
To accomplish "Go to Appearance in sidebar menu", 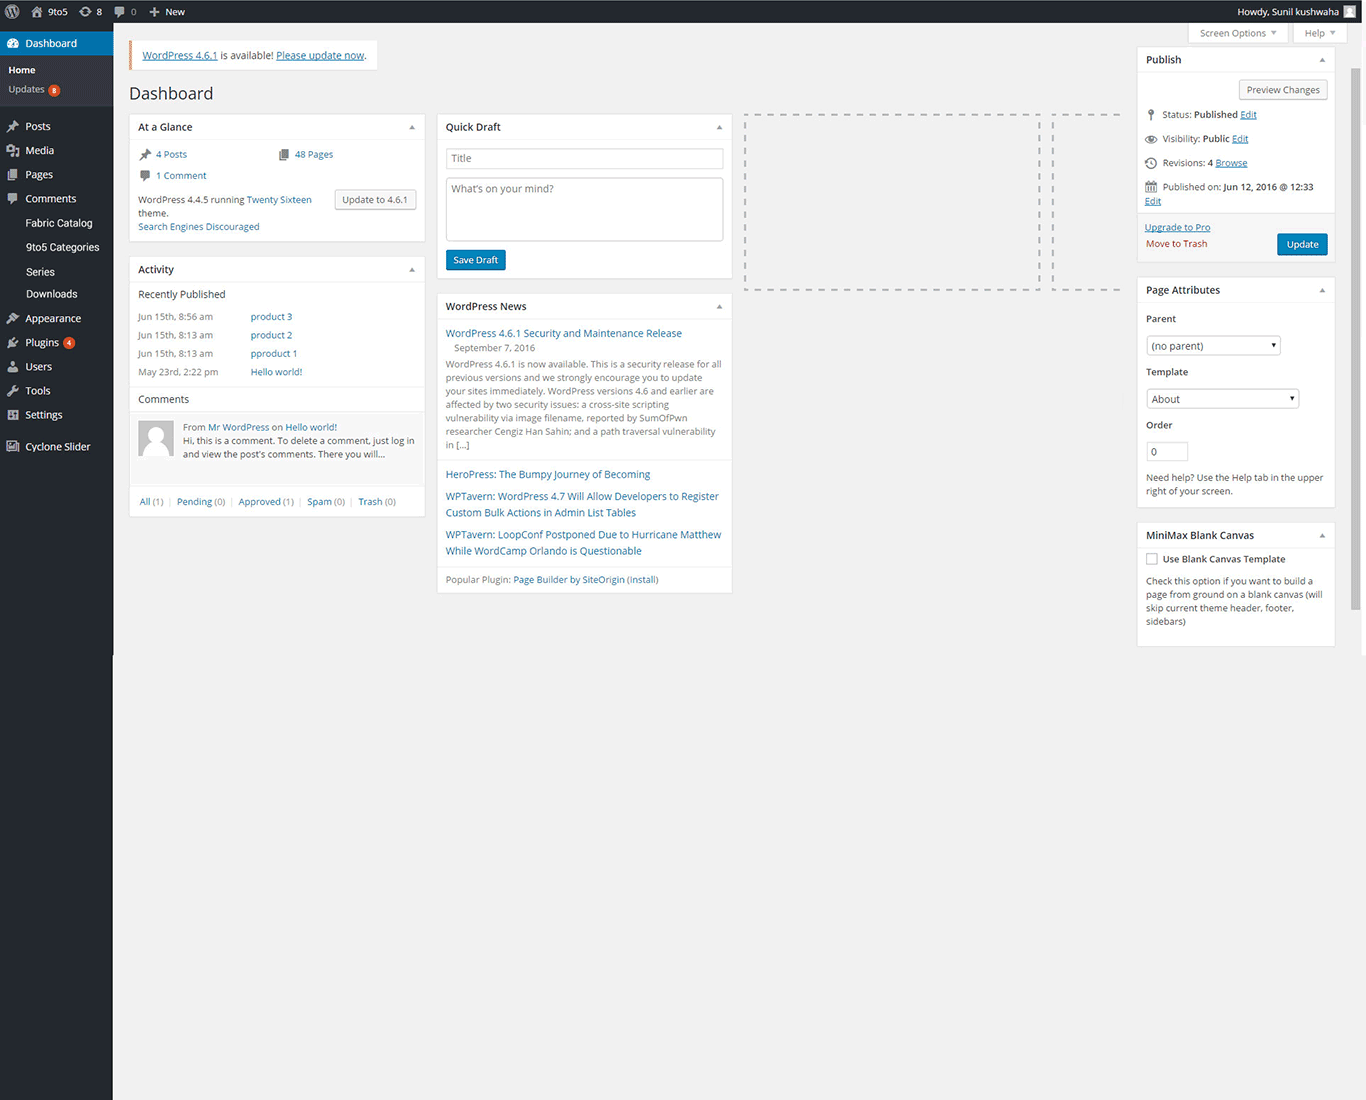I will pos(52,318).
